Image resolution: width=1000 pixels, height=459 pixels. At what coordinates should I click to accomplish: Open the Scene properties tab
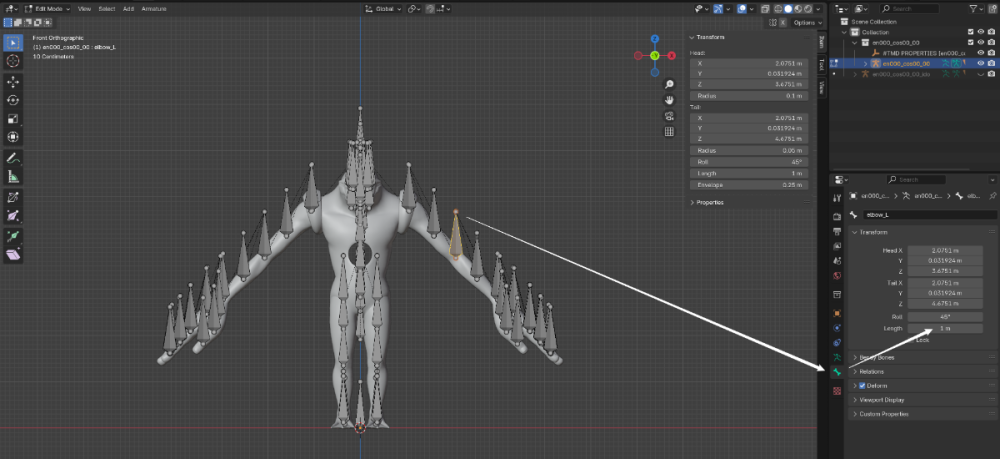pyautogui.click(x=837, y=261)
